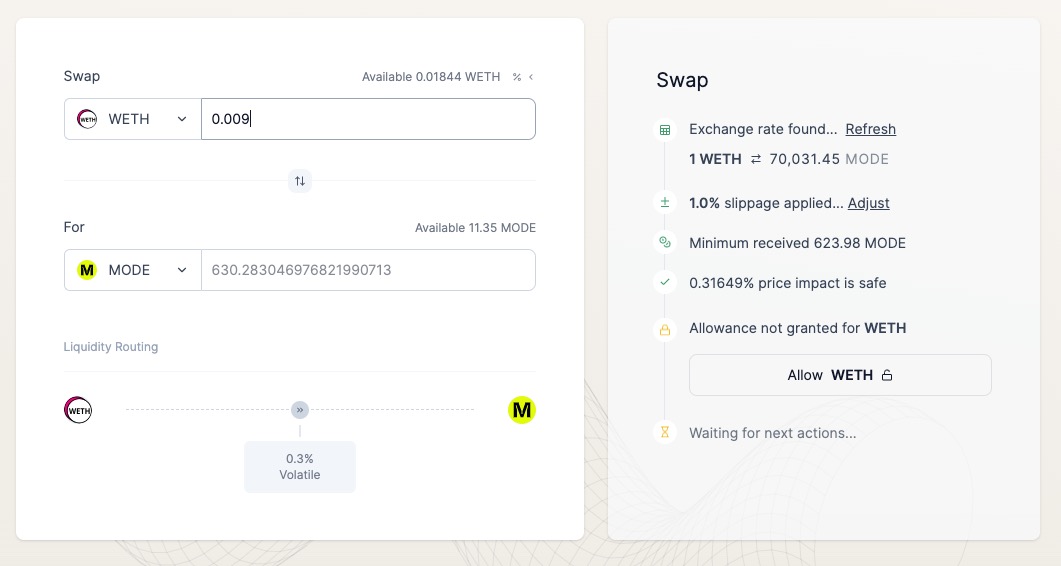Click the MODE token logo in routing
The width and height of the screenshot is (1061, 566).
tap(522, 410)
